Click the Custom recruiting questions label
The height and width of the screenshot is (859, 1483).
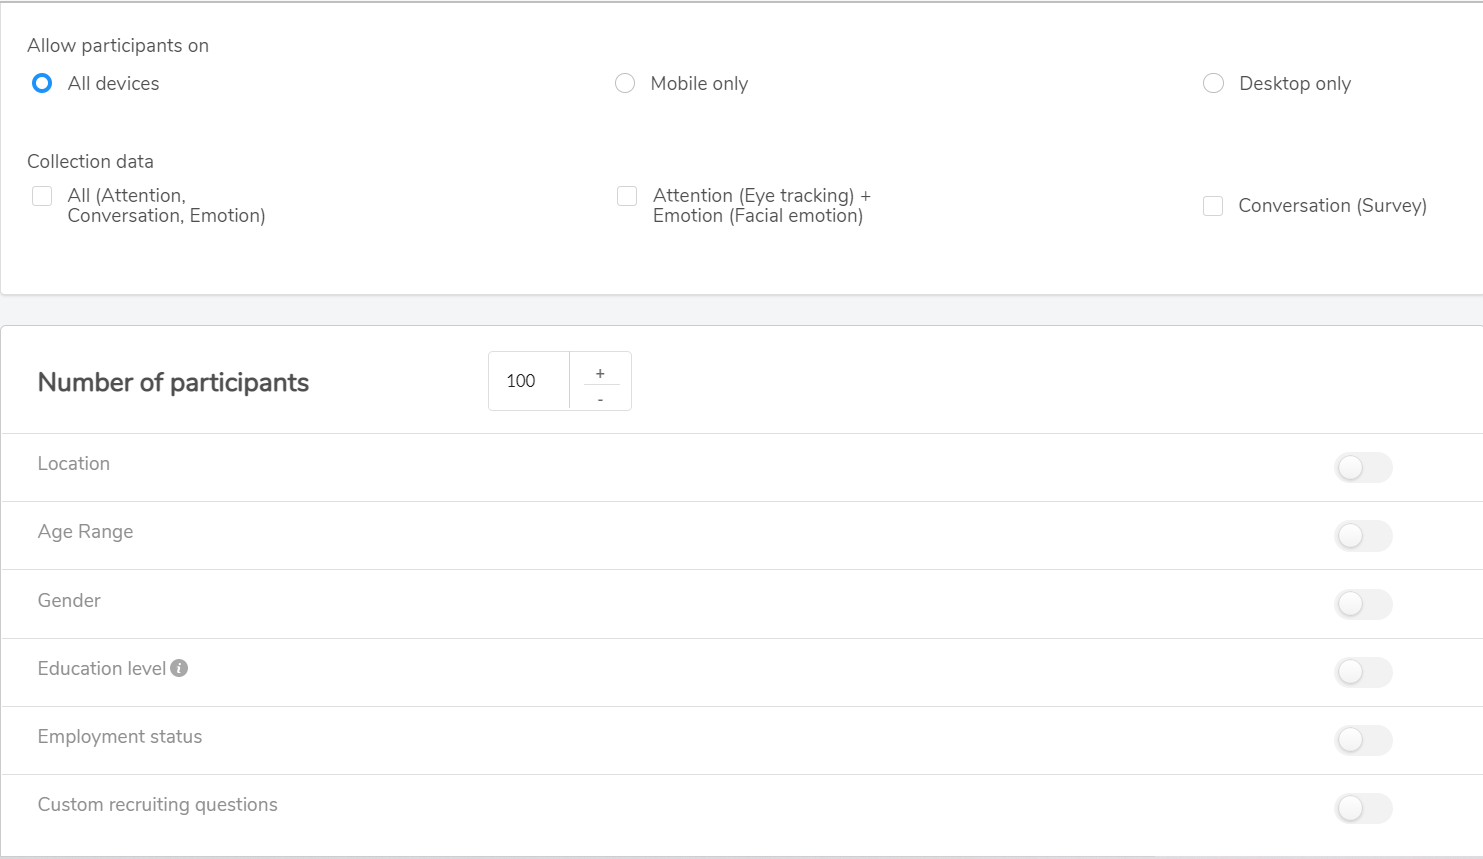coord(157,804)
